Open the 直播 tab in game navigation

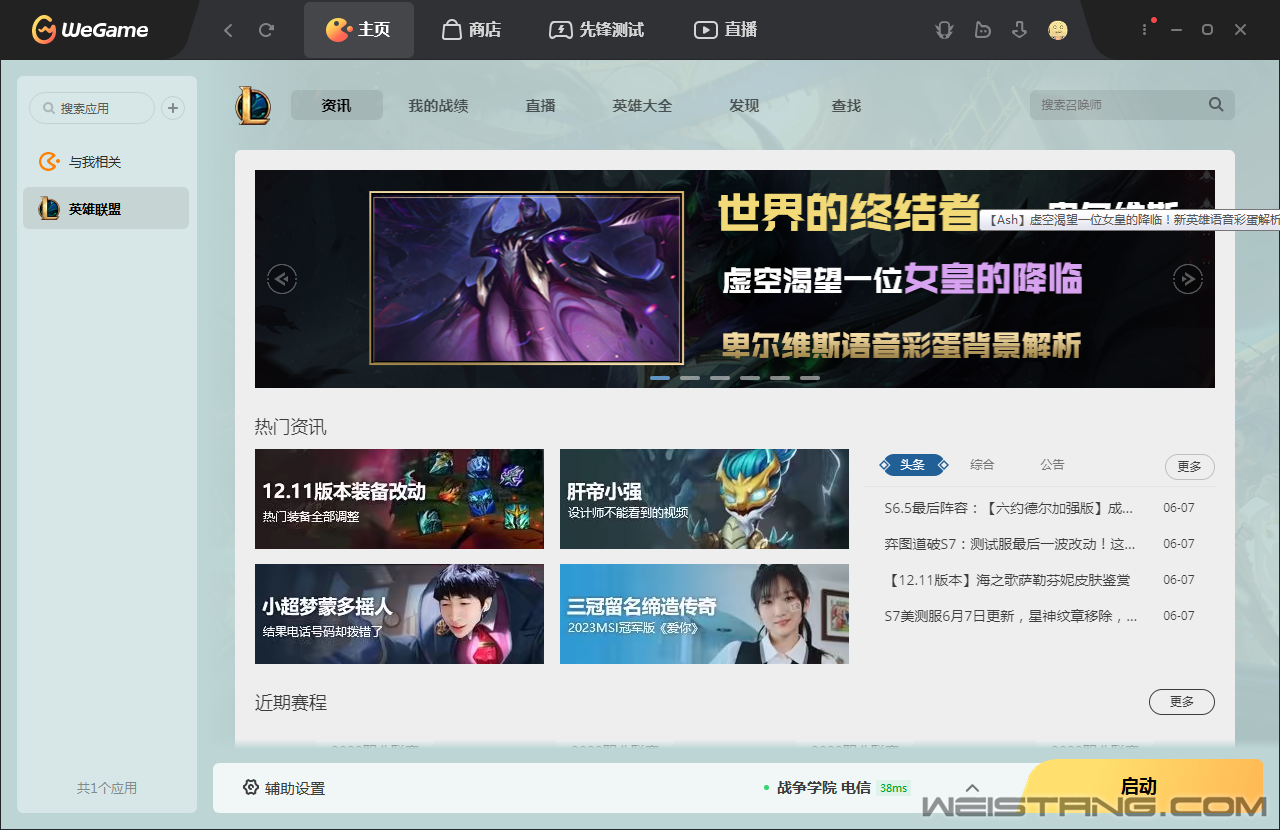pyautogui.click(x=541, y=105)
